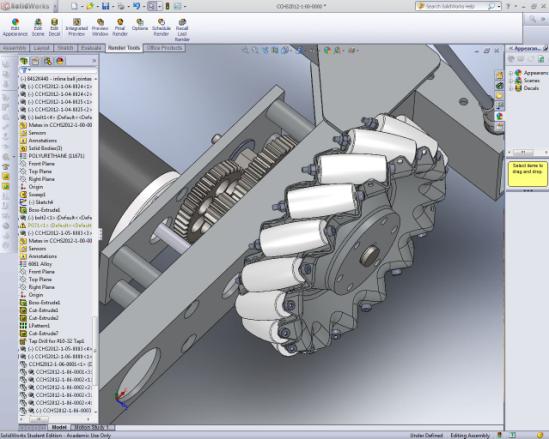Screen dimensions: 549x439
Task: Click the feature tree vertical scrollbar
Action: 96,350
